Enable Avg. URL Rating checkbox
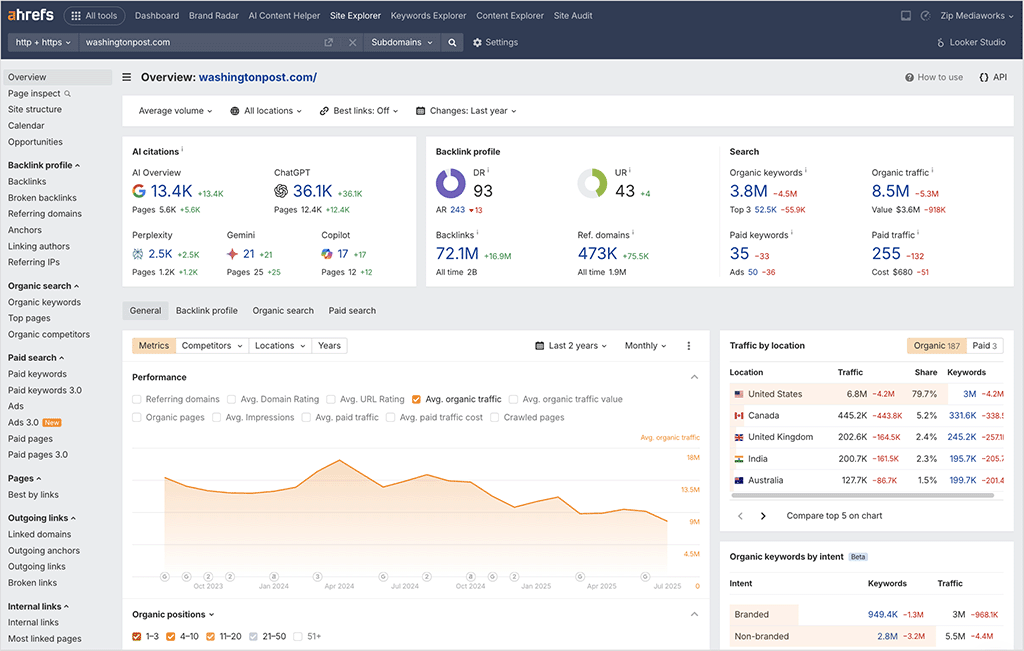This screenshot has height=651, width=1024. click(x=330, y=399)
